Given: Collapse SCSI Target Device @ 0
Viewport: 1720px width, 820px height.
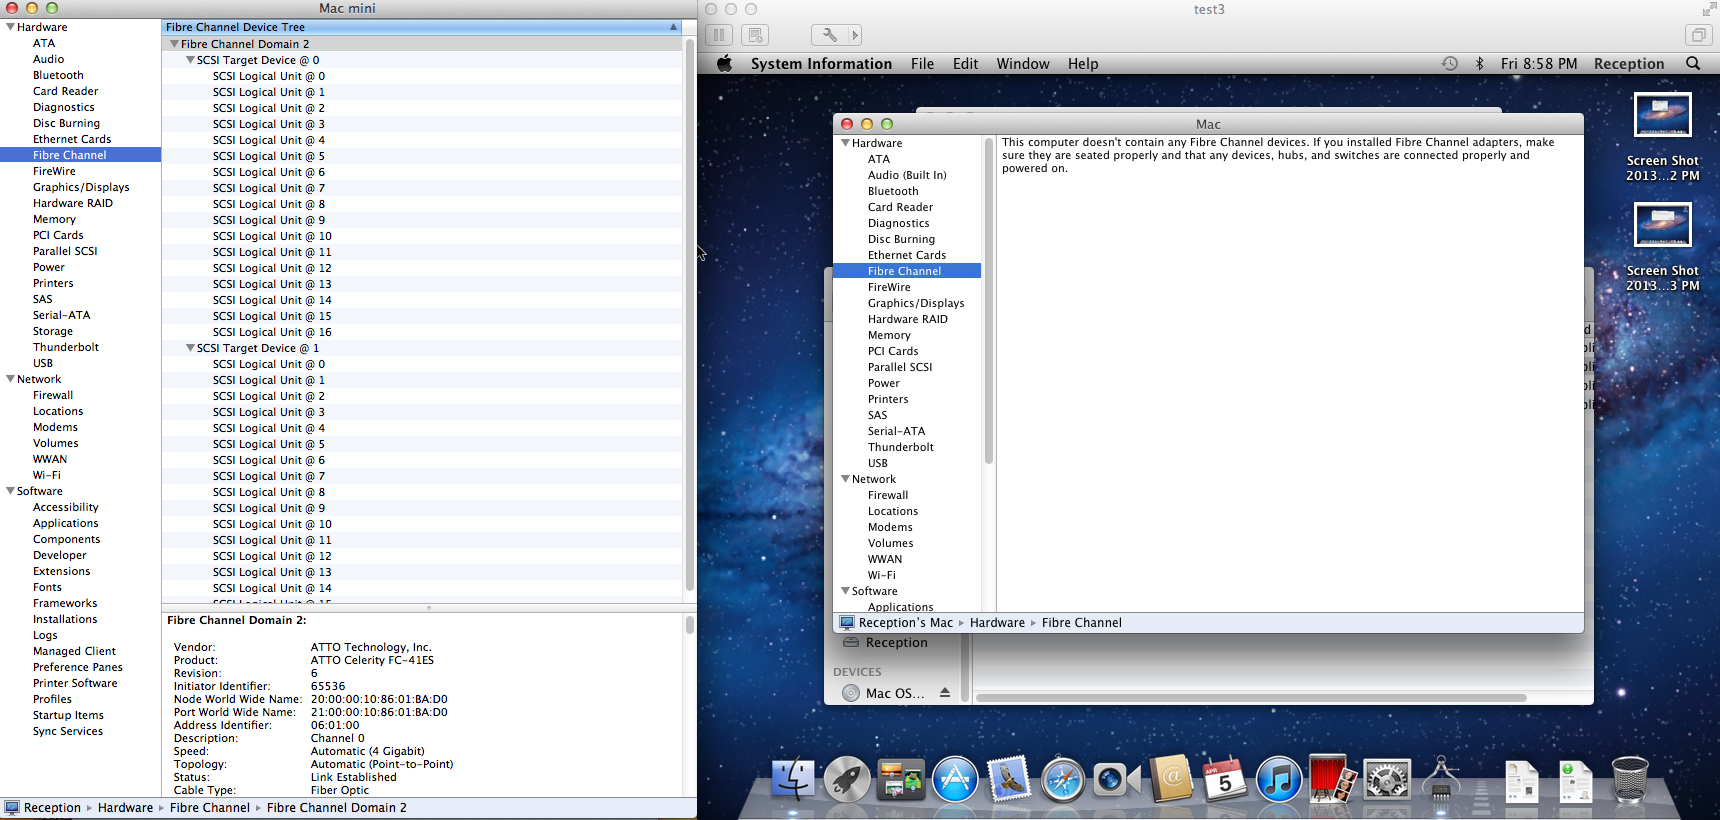Looking at the screenshot, I should 190,60.
